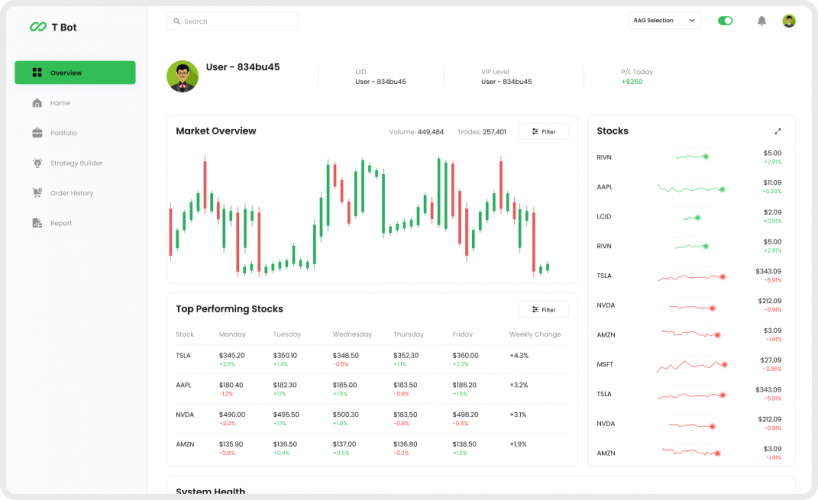Click AMZN row in Top Performing Stocks table
818x500 pixels.
(372, 448)
